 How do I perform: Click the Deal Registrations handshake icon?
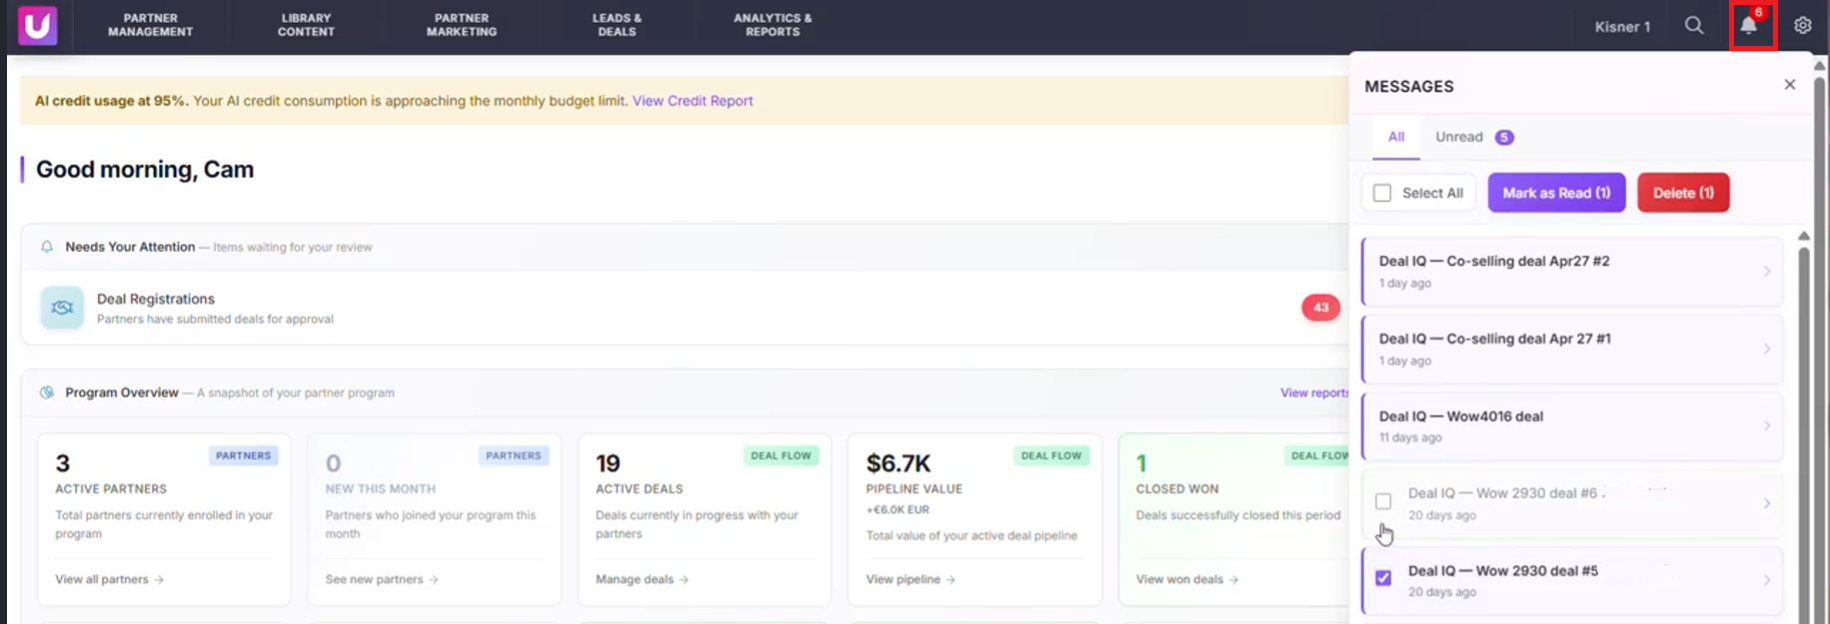(x=62, y=308)
